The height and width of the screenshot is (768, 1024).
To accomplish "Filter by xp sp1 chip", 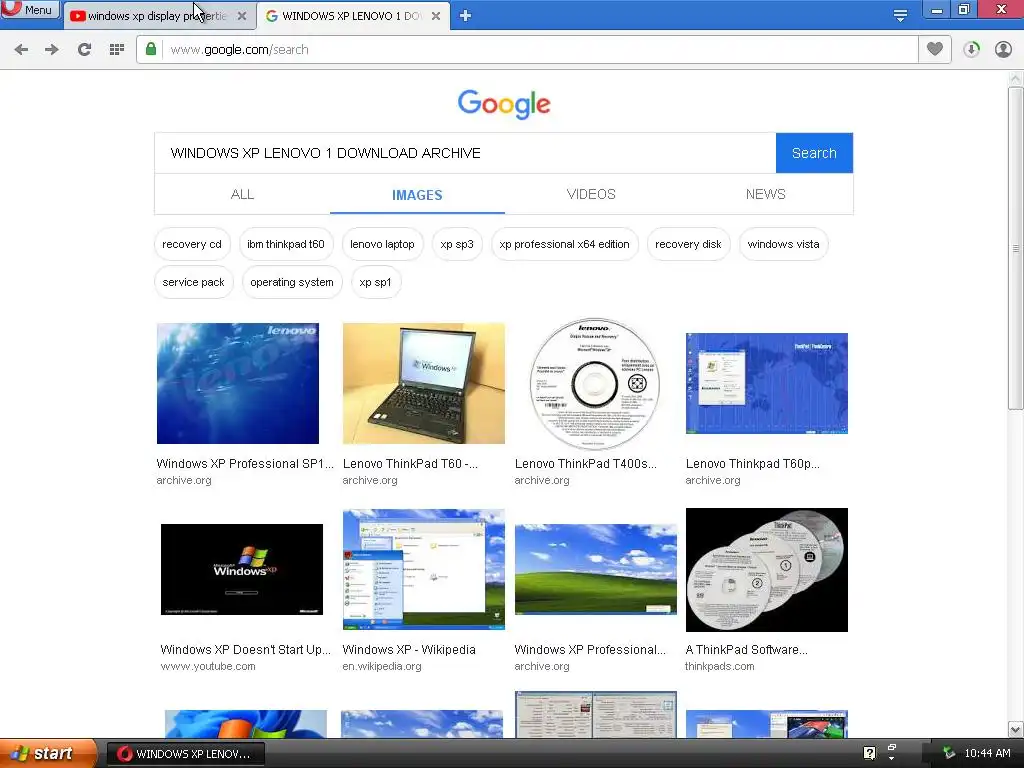I will click(x=376, y=282).
